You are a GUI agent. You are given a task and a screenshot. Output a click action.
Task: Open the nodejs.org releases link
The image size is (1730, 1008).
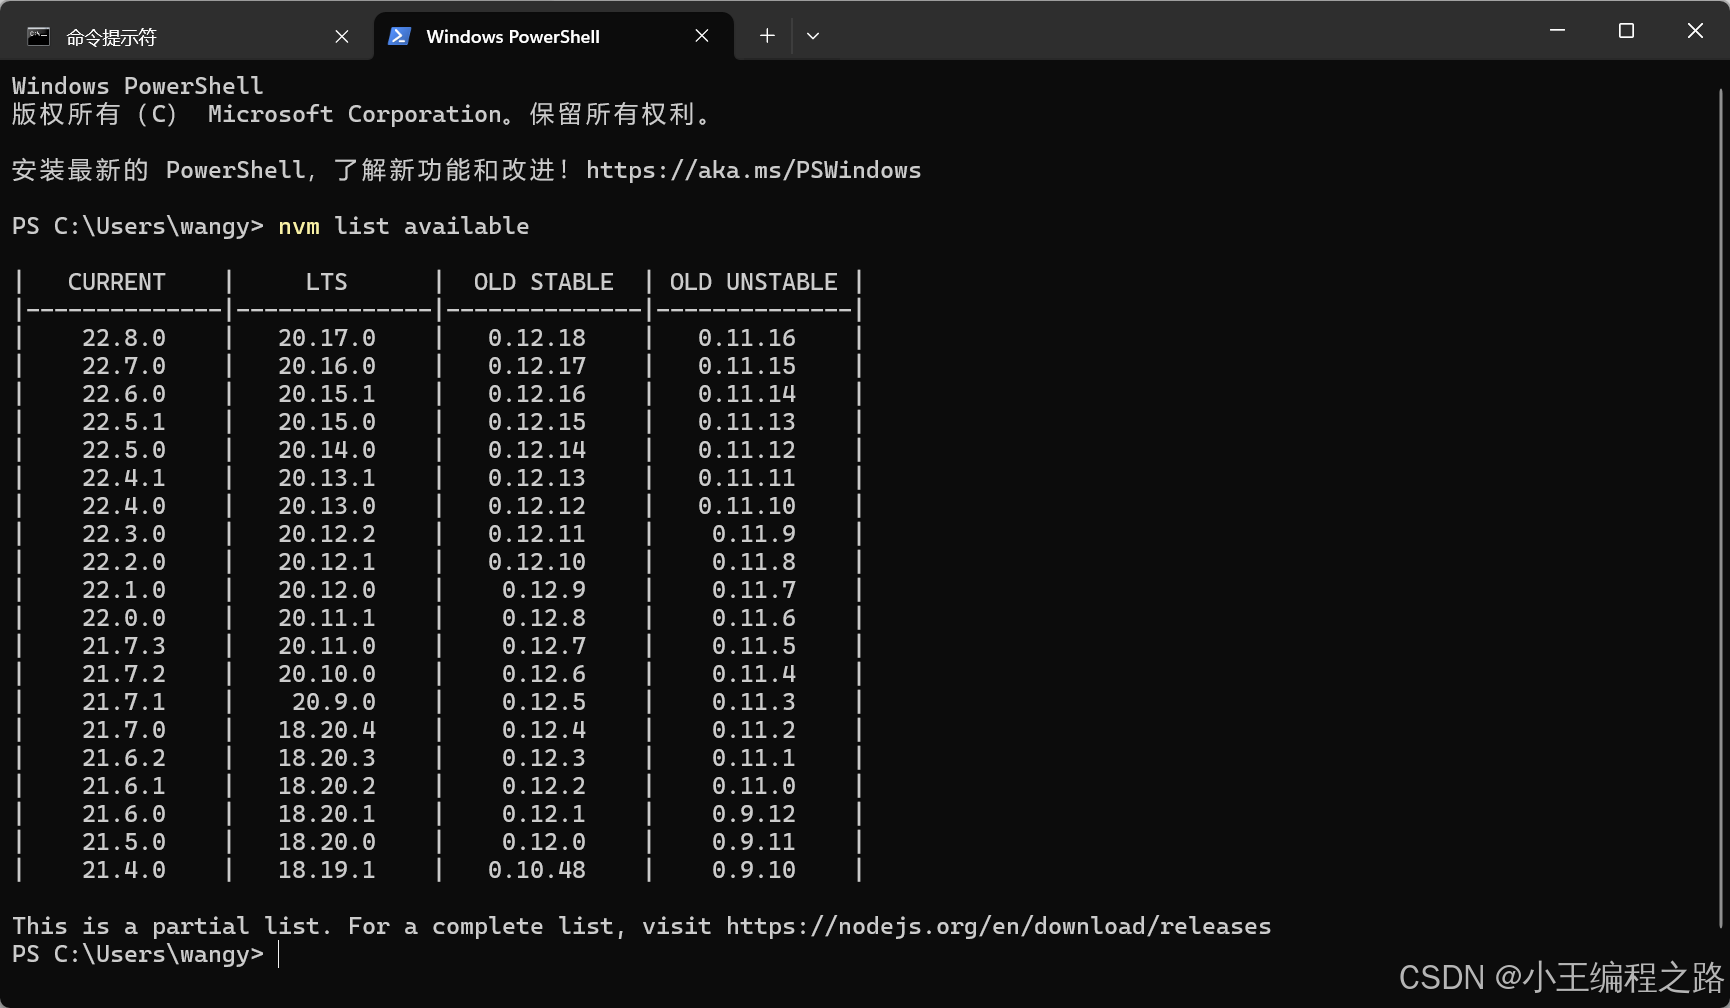click(998, 926)
